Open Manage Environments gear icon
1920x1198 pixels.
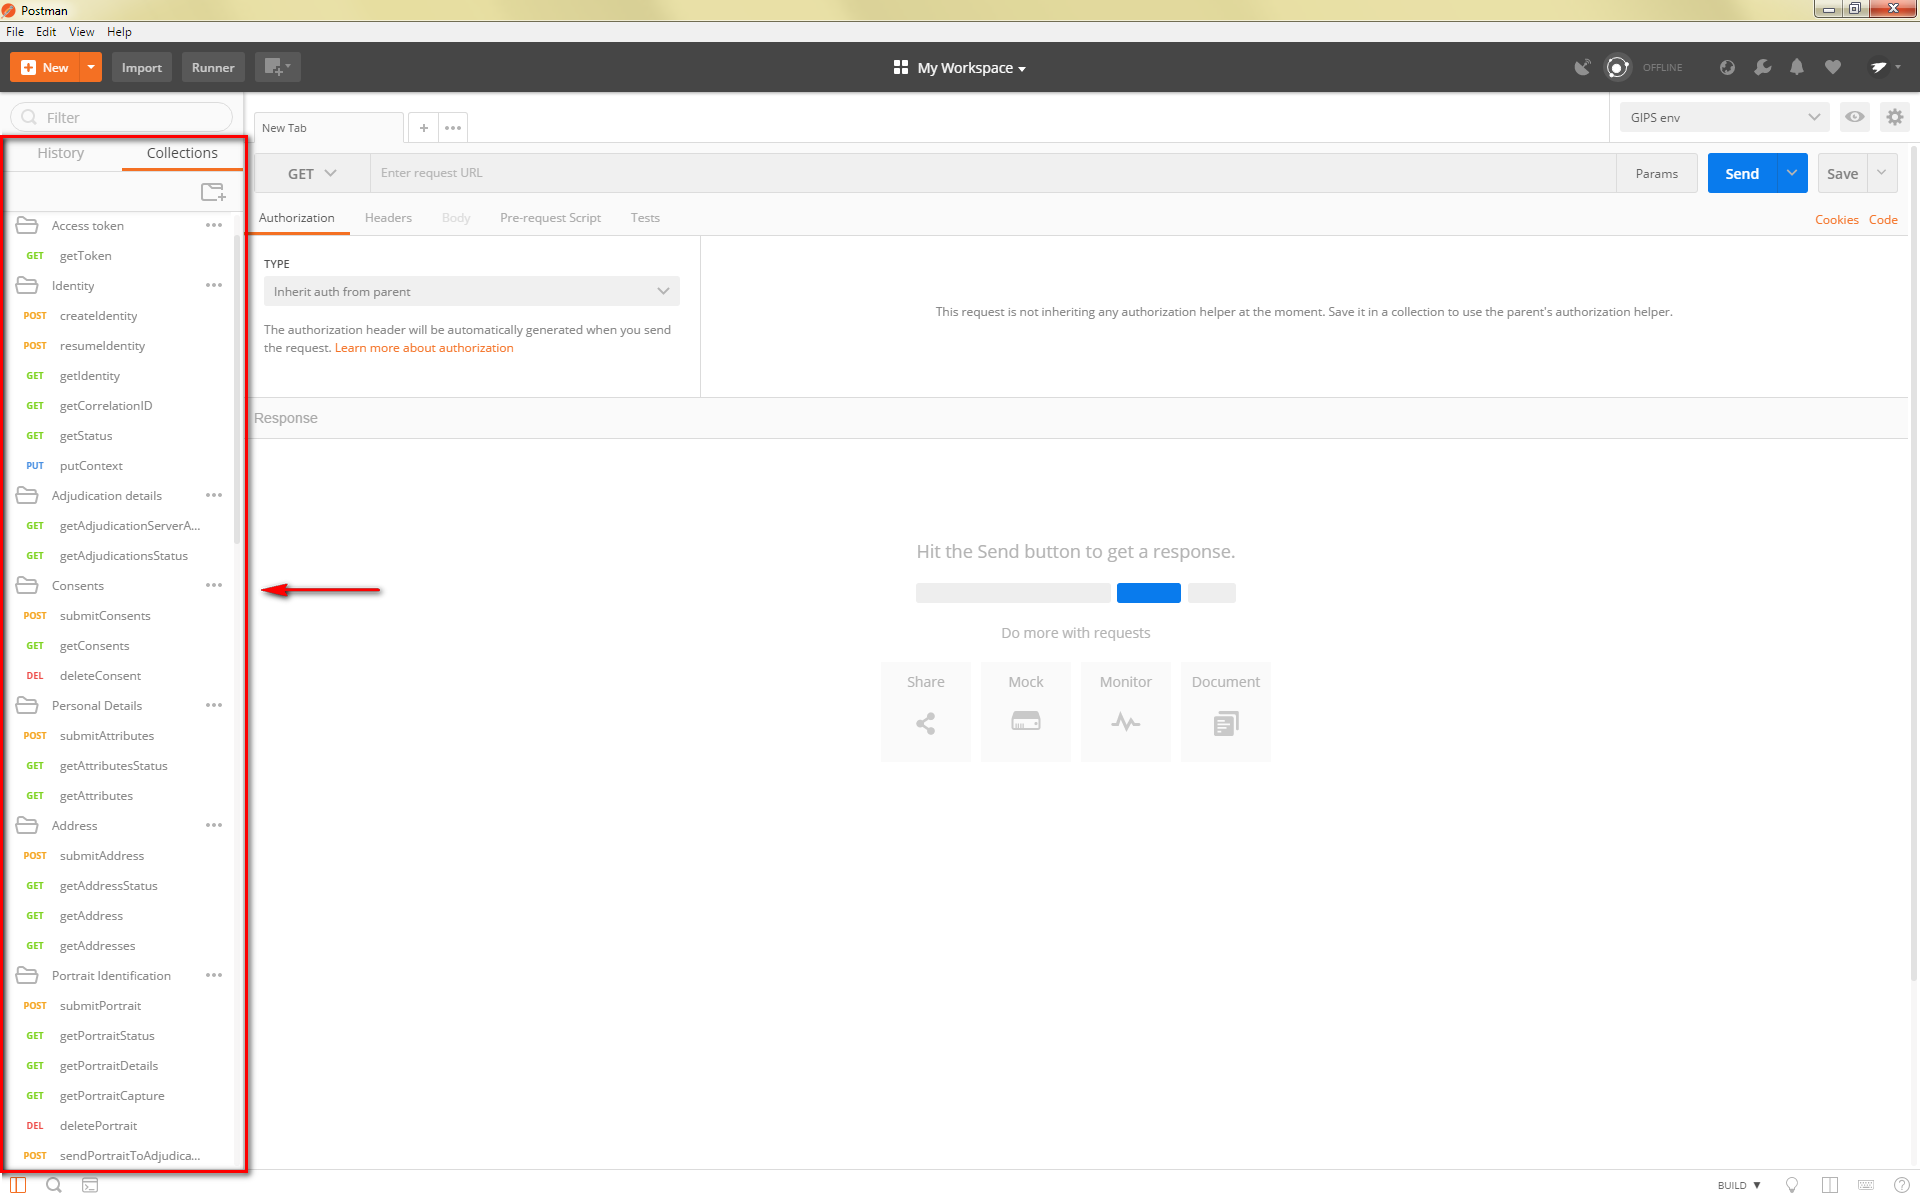[1894, 117]
